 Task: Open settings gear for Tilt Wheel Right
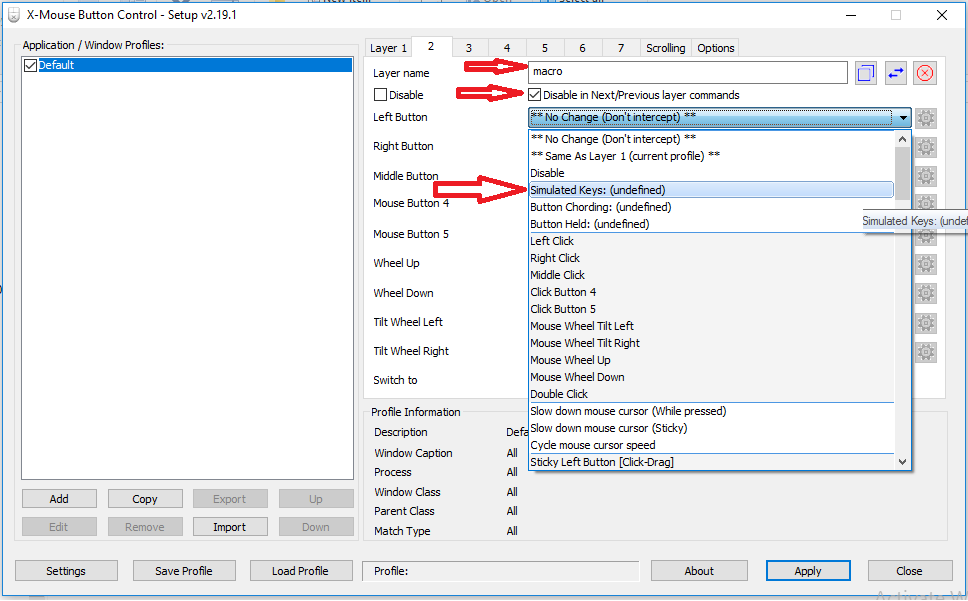pos(925,352)
